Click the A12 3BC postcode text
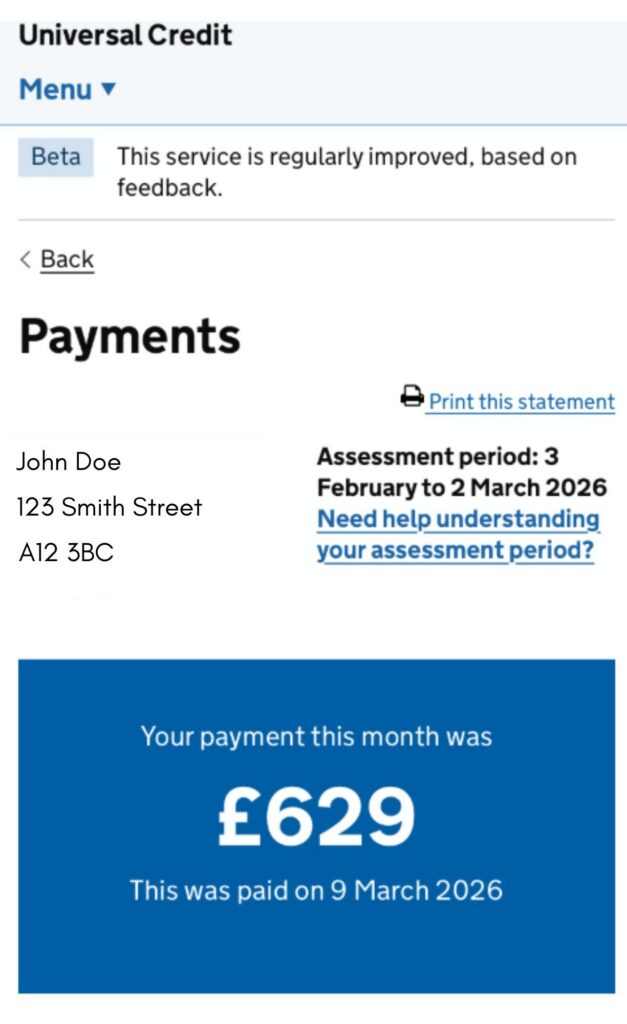This screenshot has height=1024, width=627. point(66,552)
